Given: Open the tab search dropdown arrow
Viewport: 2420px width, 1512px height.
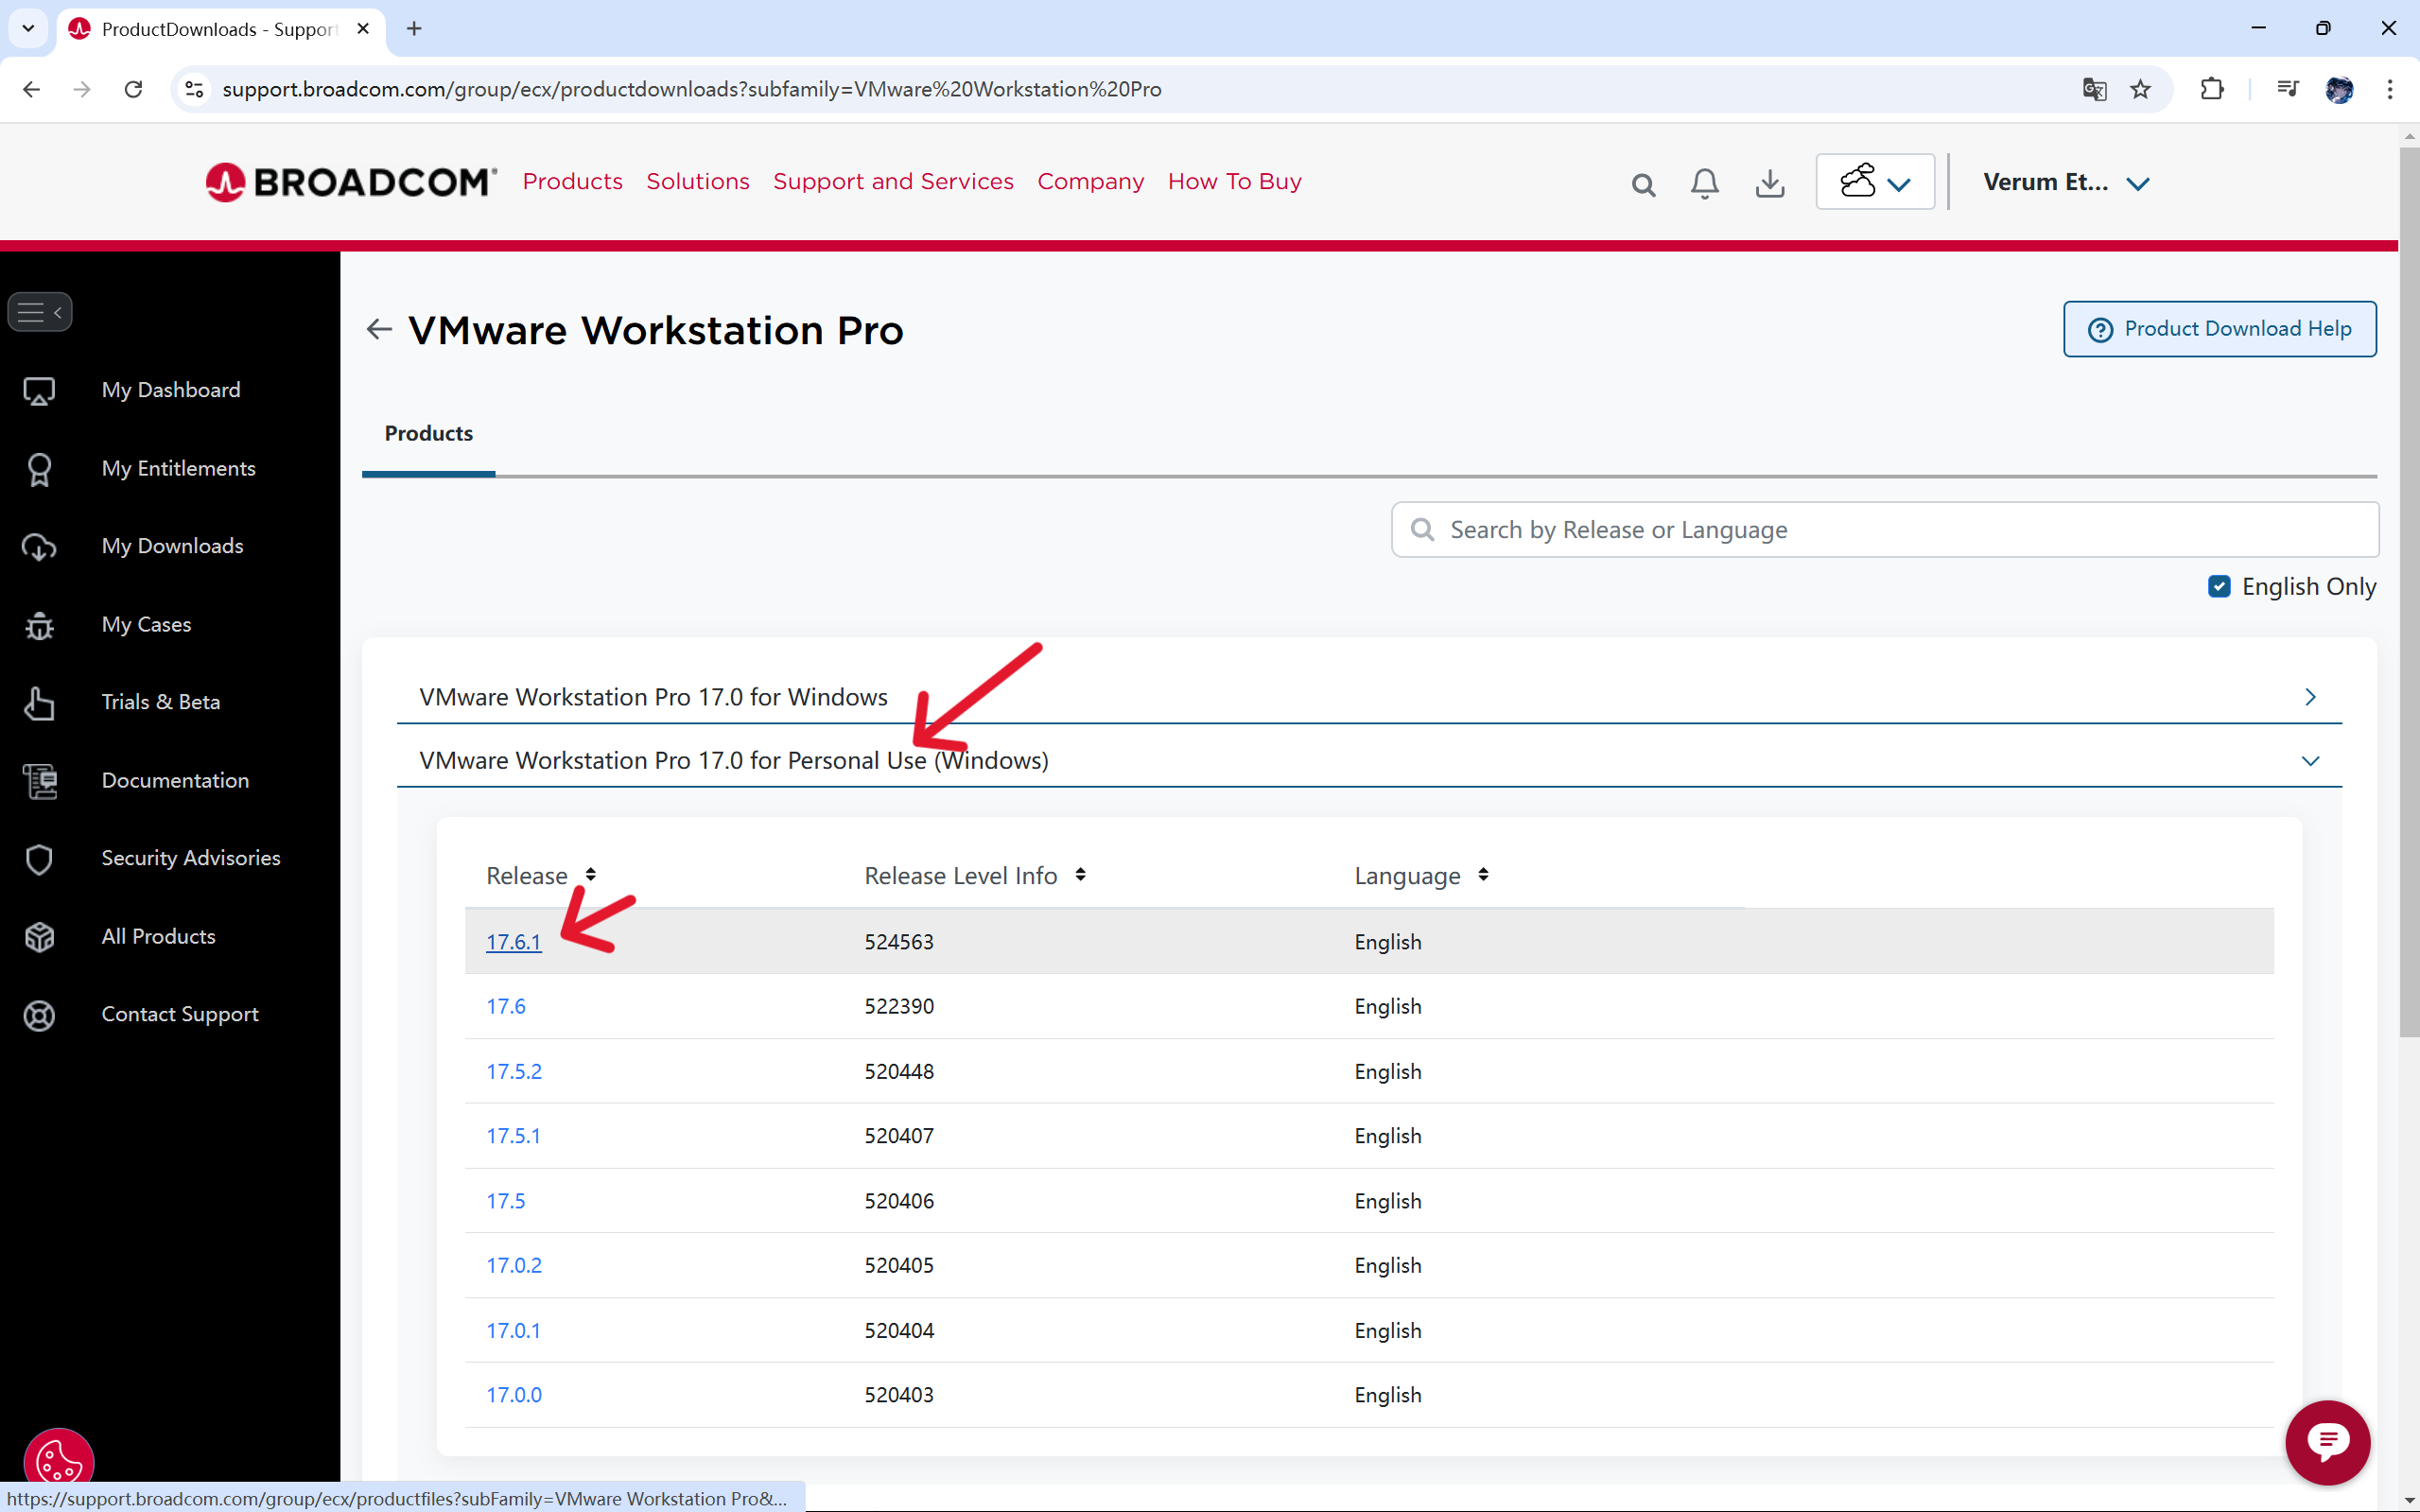Looking at the screenshot, I should click(x=28, y=28).
